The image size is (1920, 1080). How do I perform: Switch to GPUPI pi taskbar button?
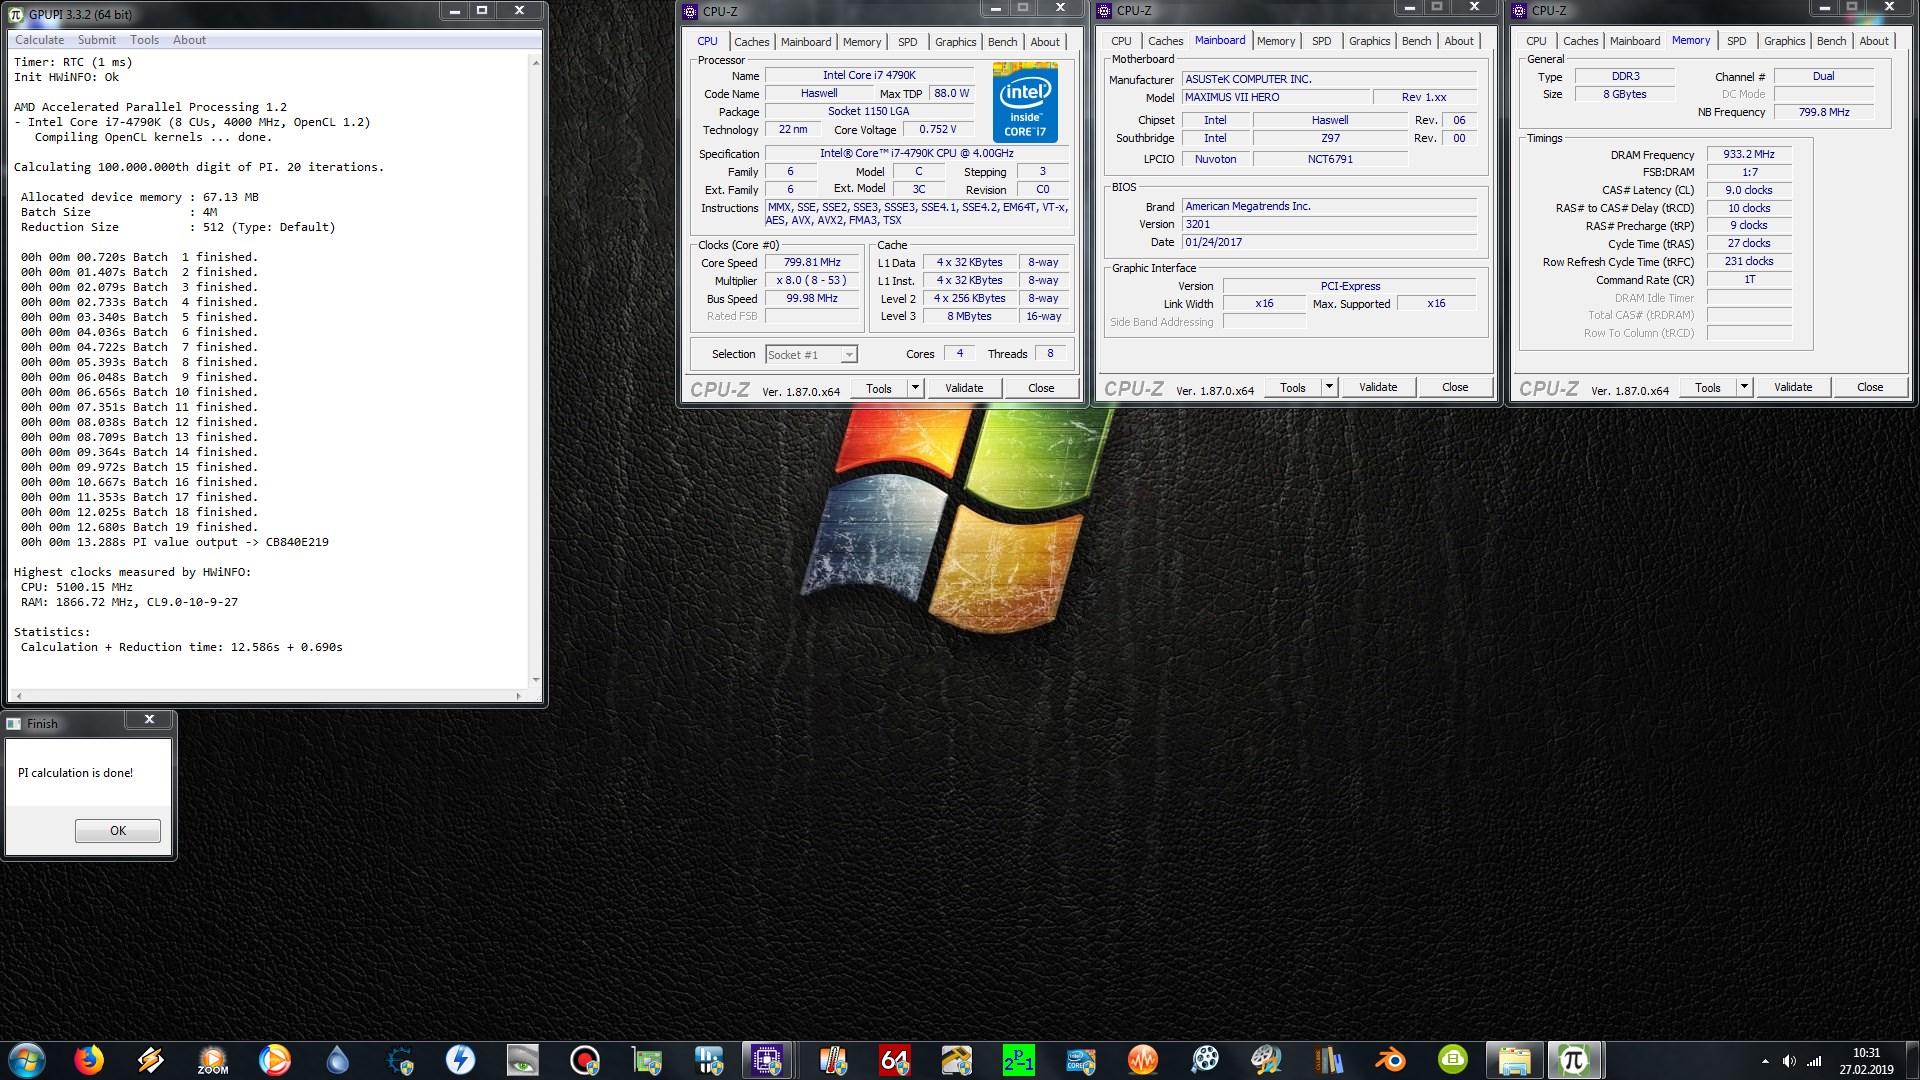click(x=1574, y=1060)
